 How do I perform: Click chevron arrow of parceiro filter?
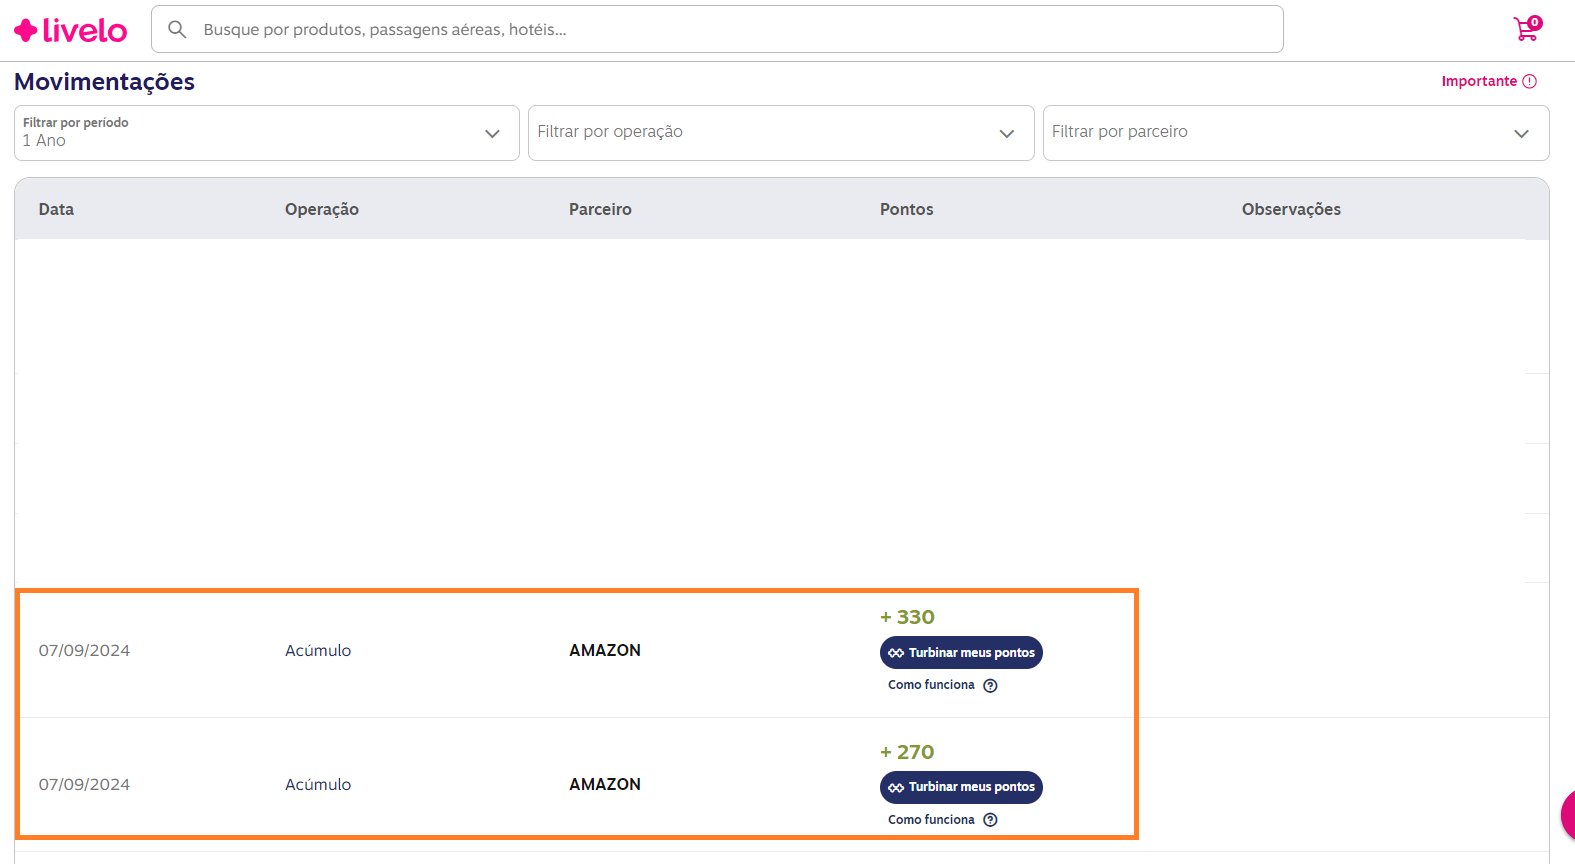1521,134
